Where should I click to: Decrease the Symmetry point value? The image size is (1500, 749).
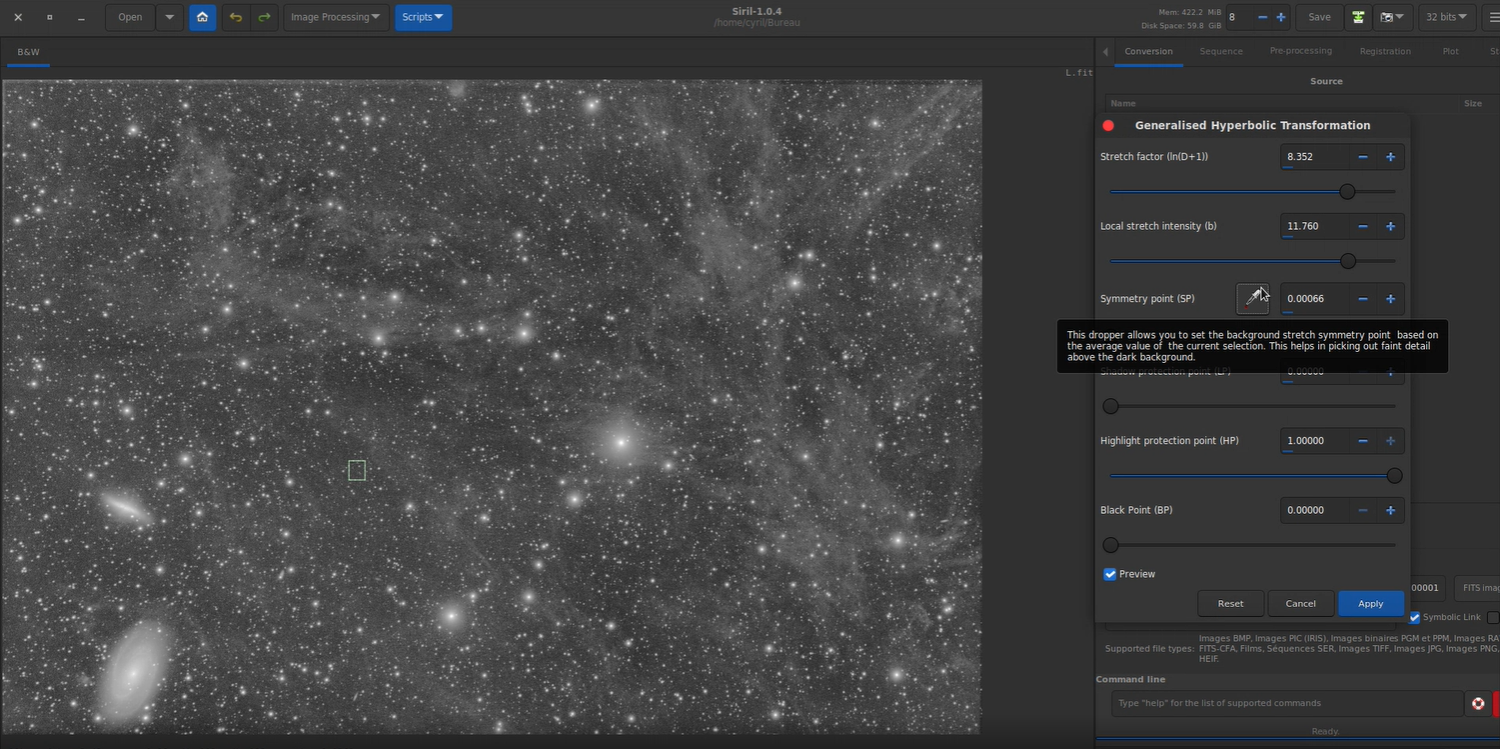(x=1362, y=298)
